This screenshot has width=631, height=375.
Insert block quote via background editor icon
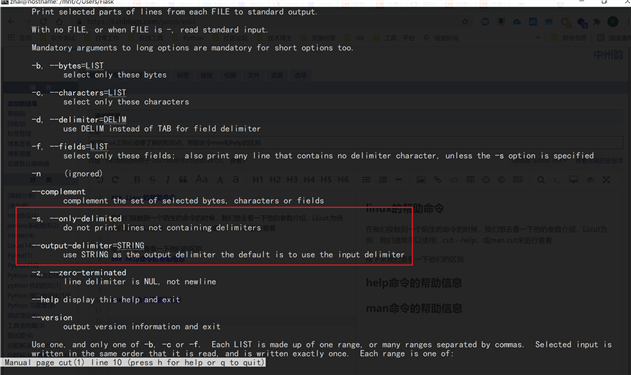pos(183,180)
